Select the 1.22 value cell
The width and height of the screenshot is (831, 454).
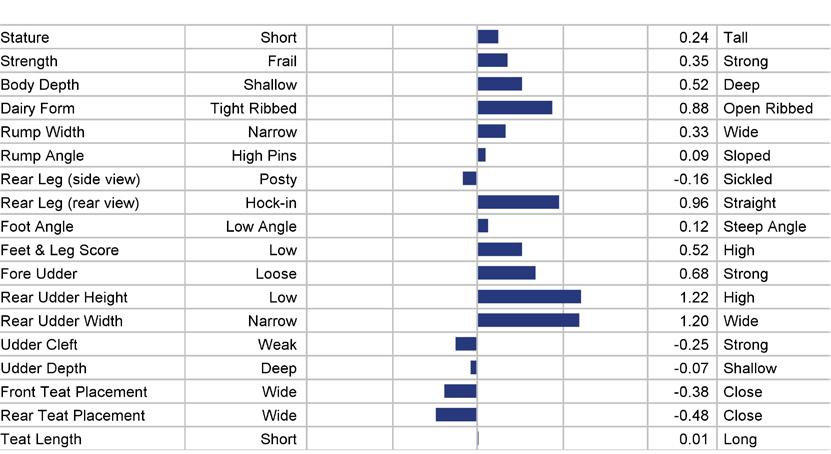click(x=694, y=297)
